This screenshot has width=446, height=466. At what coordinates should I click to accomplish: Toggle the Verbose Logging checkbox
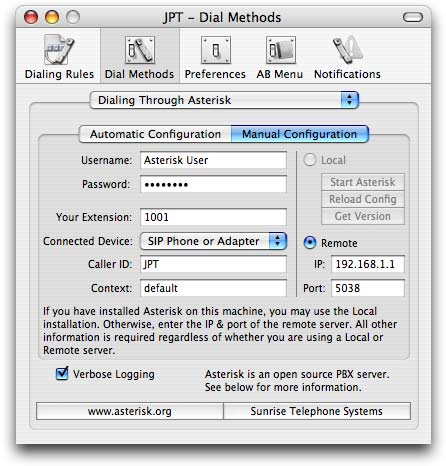(x=62, y=374)
